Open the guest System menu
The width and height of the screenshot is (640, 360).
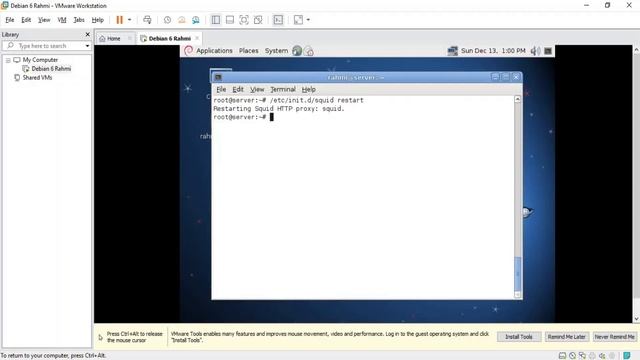(x=276, y=51)
